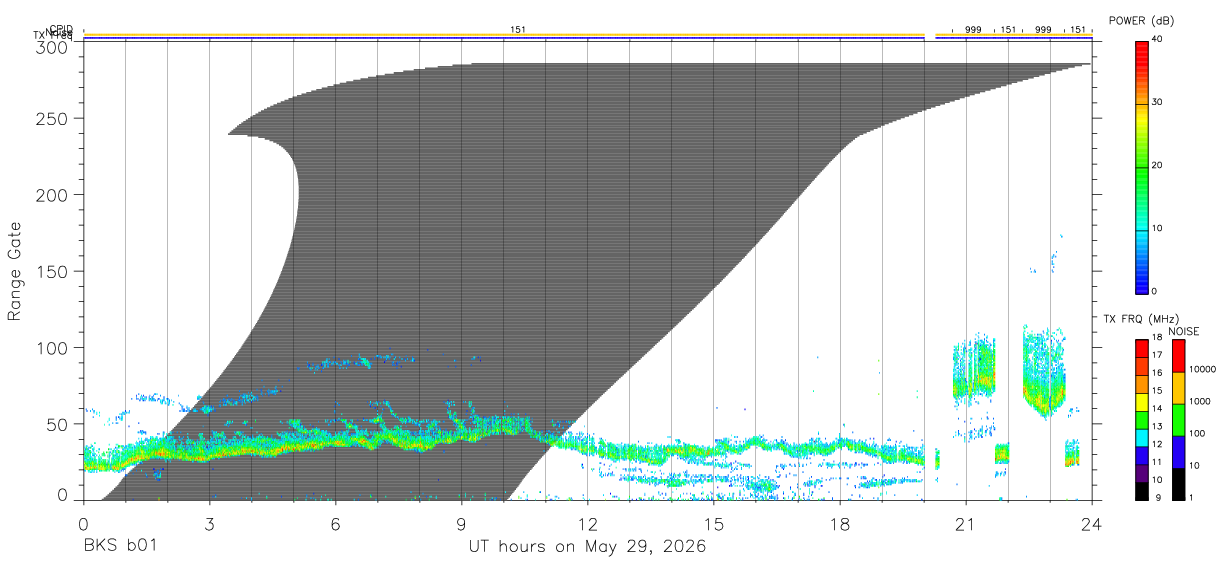
Task: Click the backscatter cluster between 21 and 22 UT
Action: [974, 370]
